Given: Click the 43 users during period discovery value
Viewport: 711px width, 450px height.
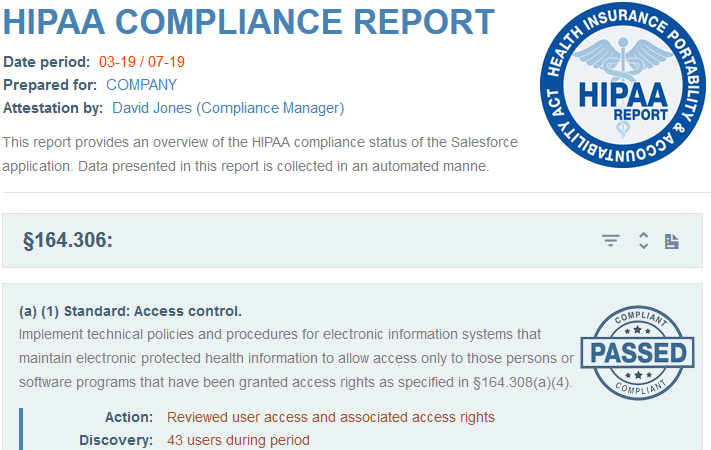Looking at the screenshot, I should click(x=238, y=440).
